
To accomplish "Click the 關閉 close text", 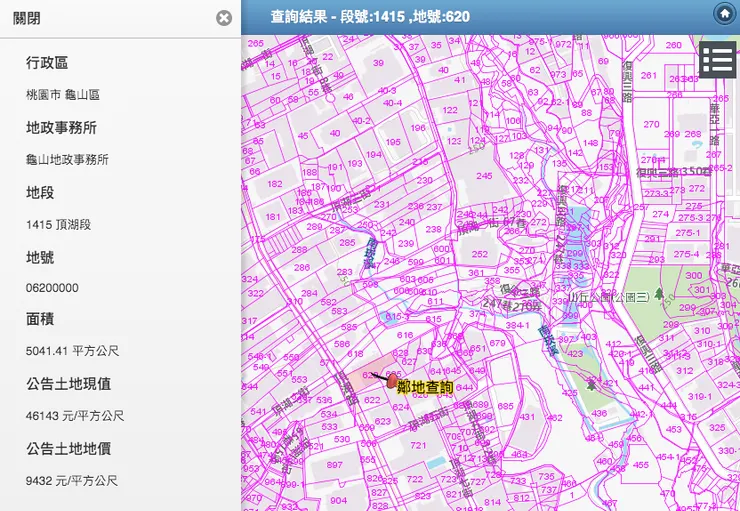I will pyautogui.click(x=27, y=18).
